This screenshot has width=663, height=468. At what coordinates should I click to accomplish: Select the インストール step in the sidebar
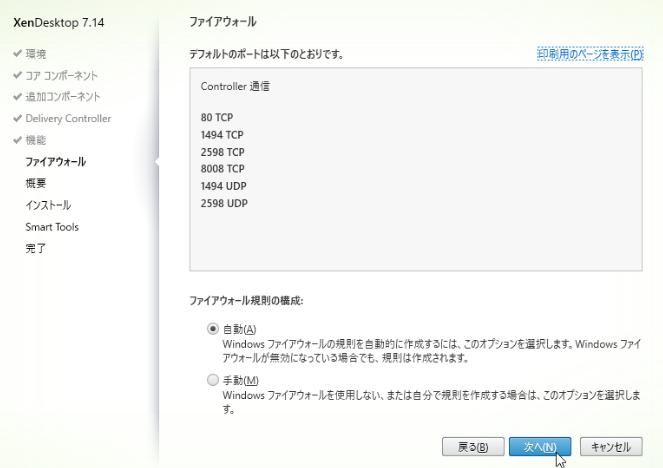tap(48, 205)
